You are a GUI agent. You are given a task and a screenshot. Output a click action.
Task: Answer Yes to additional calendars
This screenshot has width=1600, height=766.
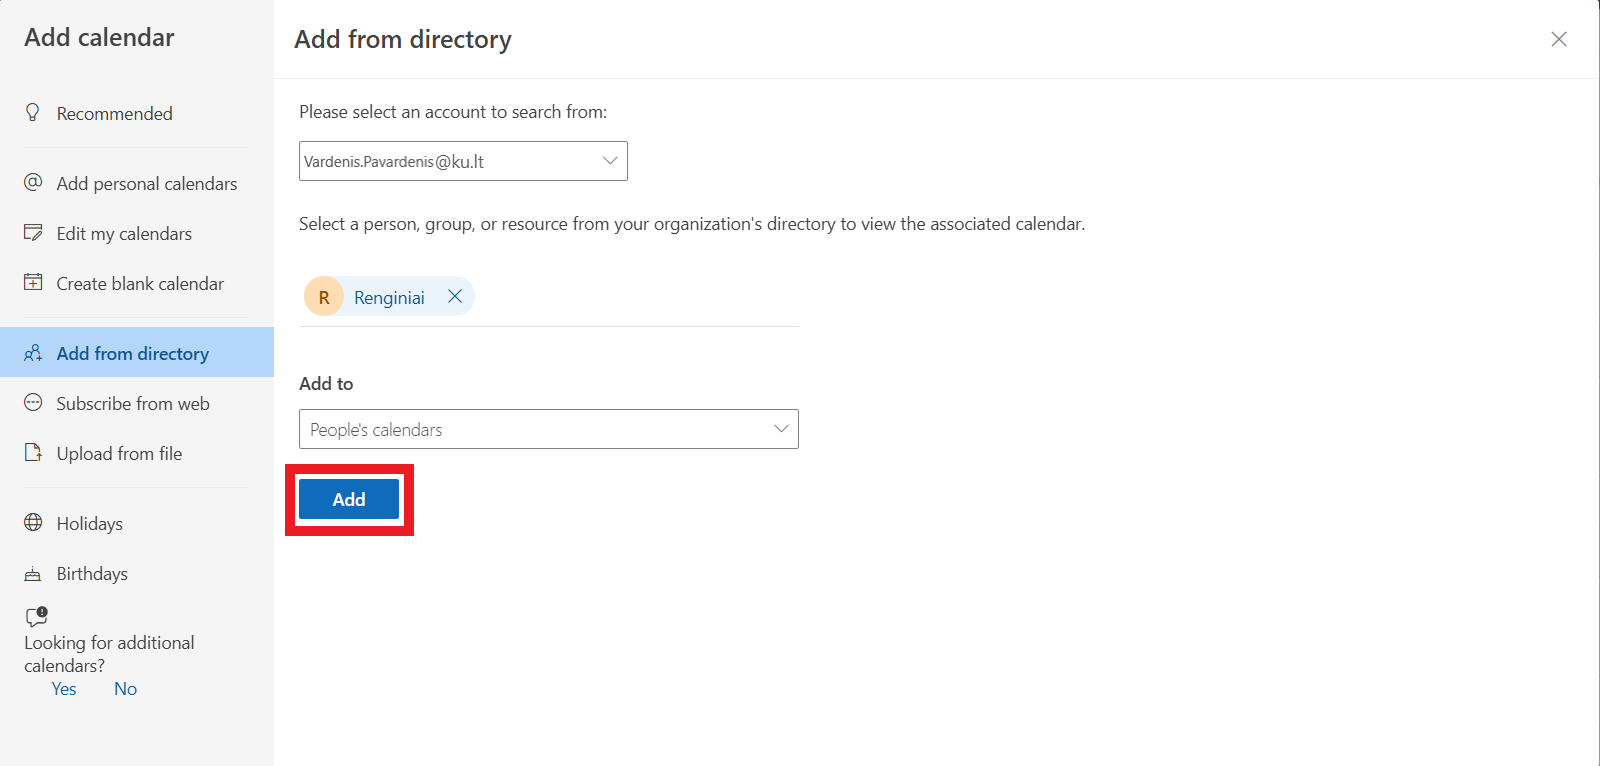[x=64, y=688]
